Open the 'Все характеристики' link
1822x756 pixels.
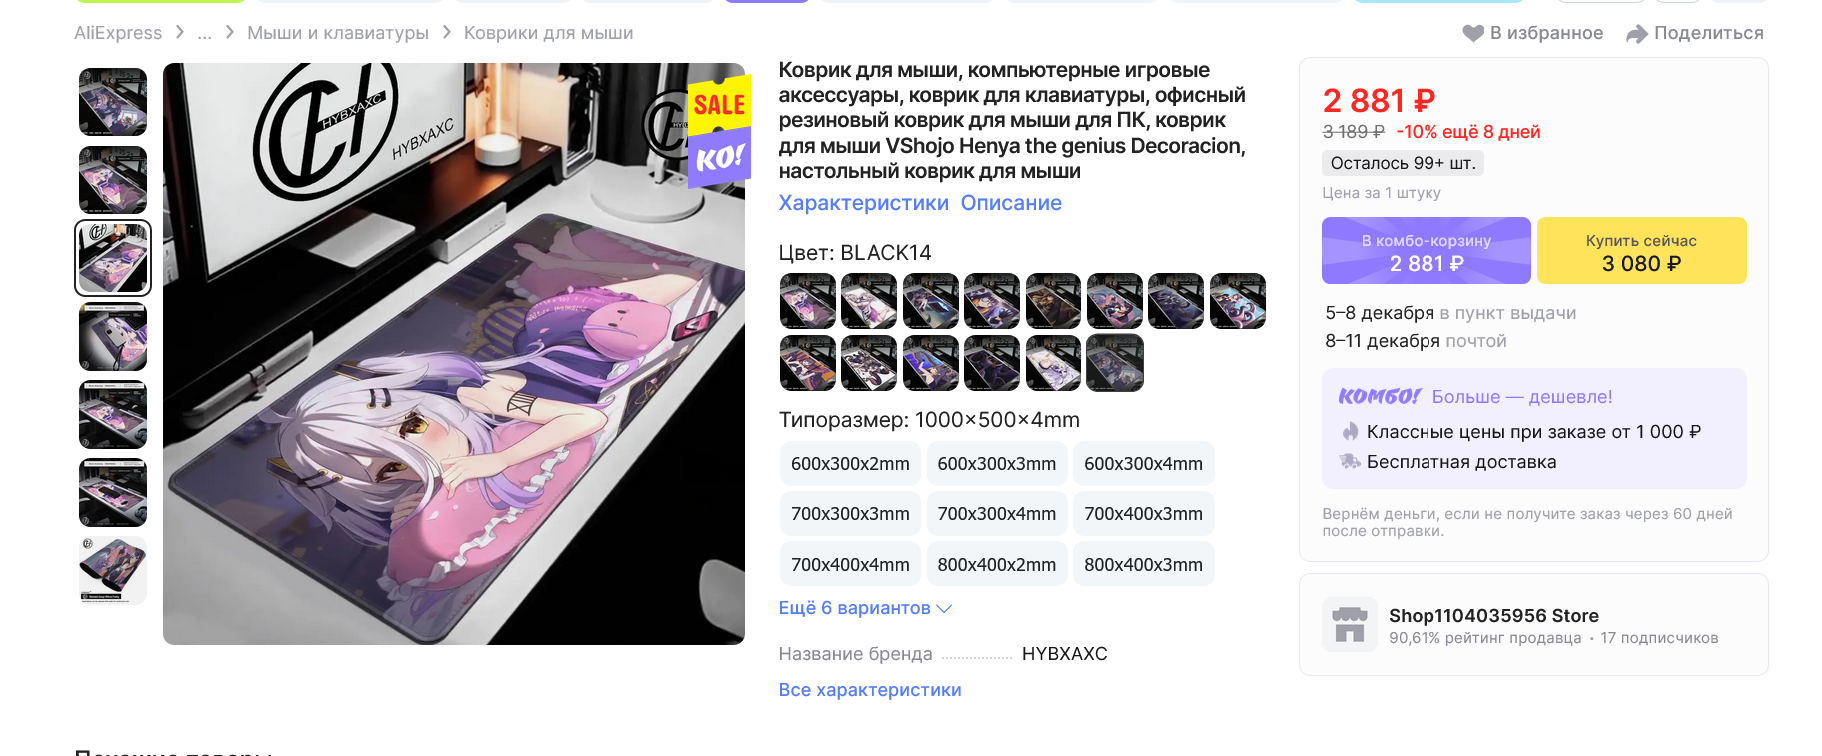pyautogui.click(x=870, y=690)
